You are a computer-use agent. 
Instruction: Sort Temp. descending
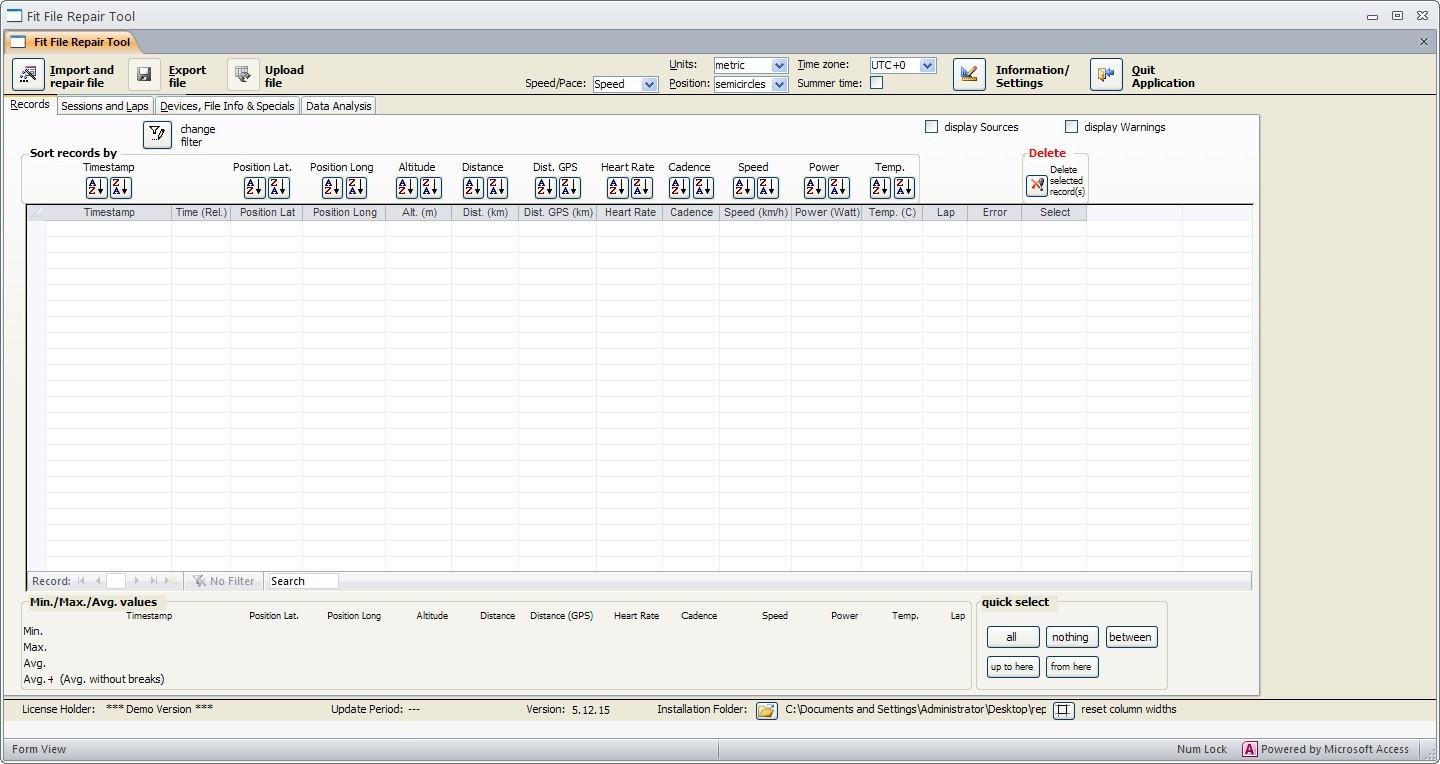coord(904,187)
